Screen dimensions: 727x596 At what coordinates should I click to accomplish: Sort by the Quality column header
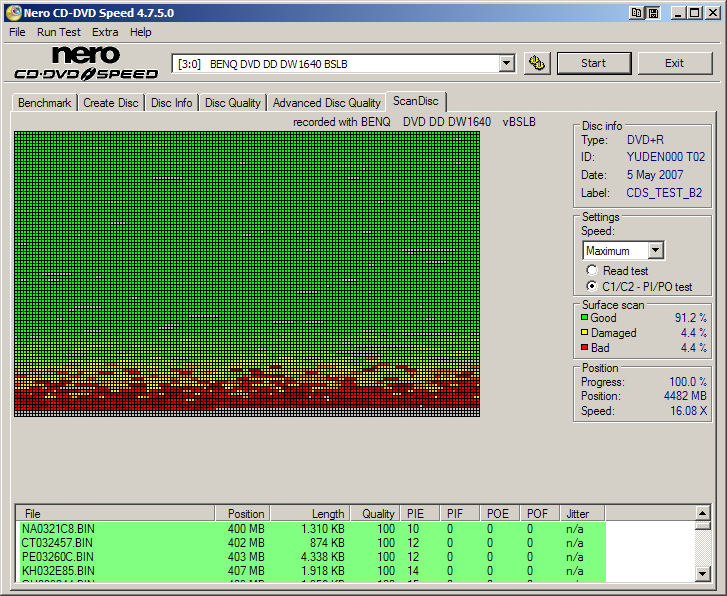point(375,513)
